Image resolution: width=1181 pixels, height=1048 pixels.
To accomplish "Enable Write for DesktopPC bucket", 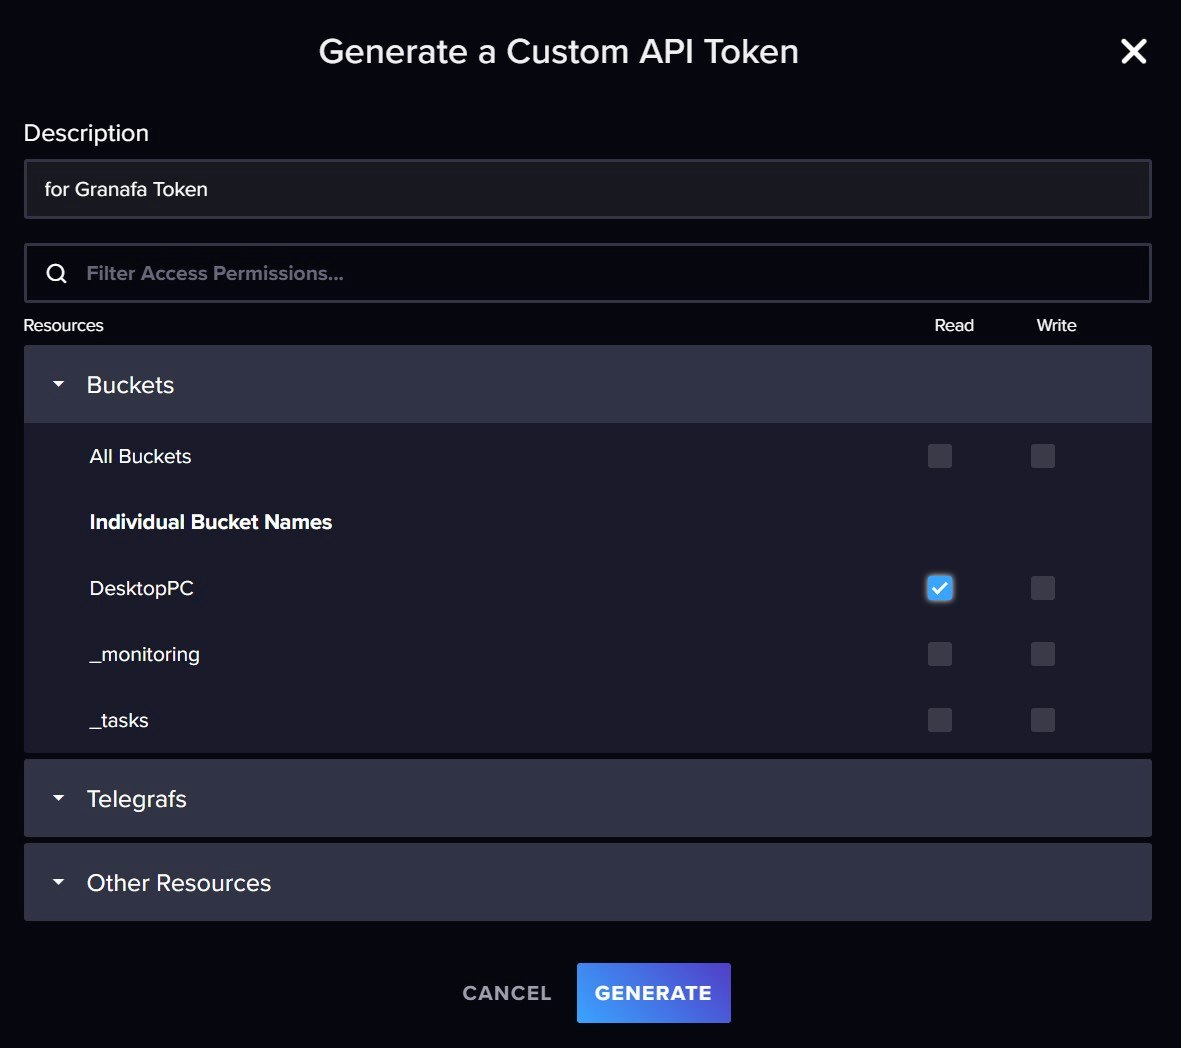I will click(x=1042, y=588).
